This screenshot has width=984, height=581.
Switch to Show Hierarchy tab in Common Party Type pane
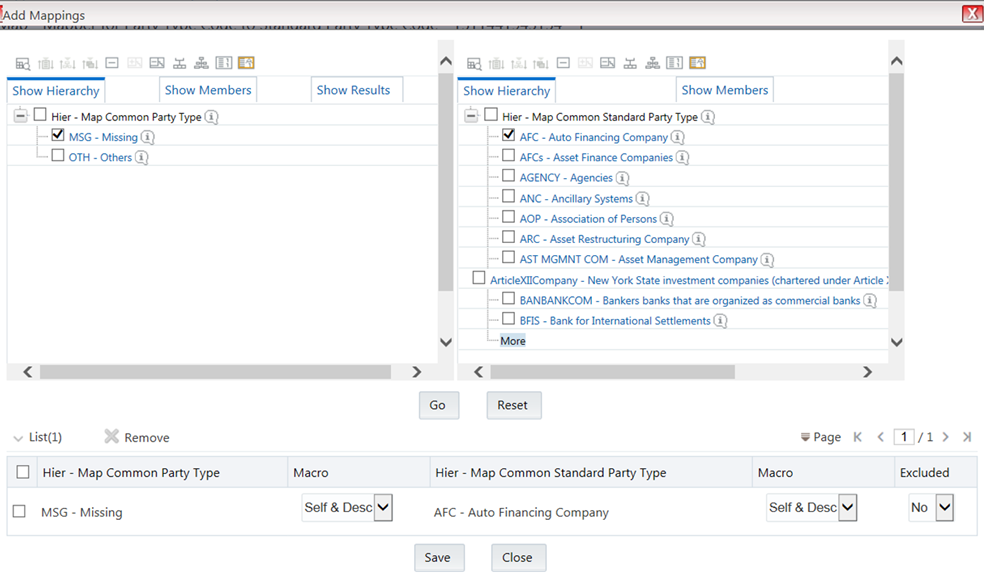[x=56, y=90]
